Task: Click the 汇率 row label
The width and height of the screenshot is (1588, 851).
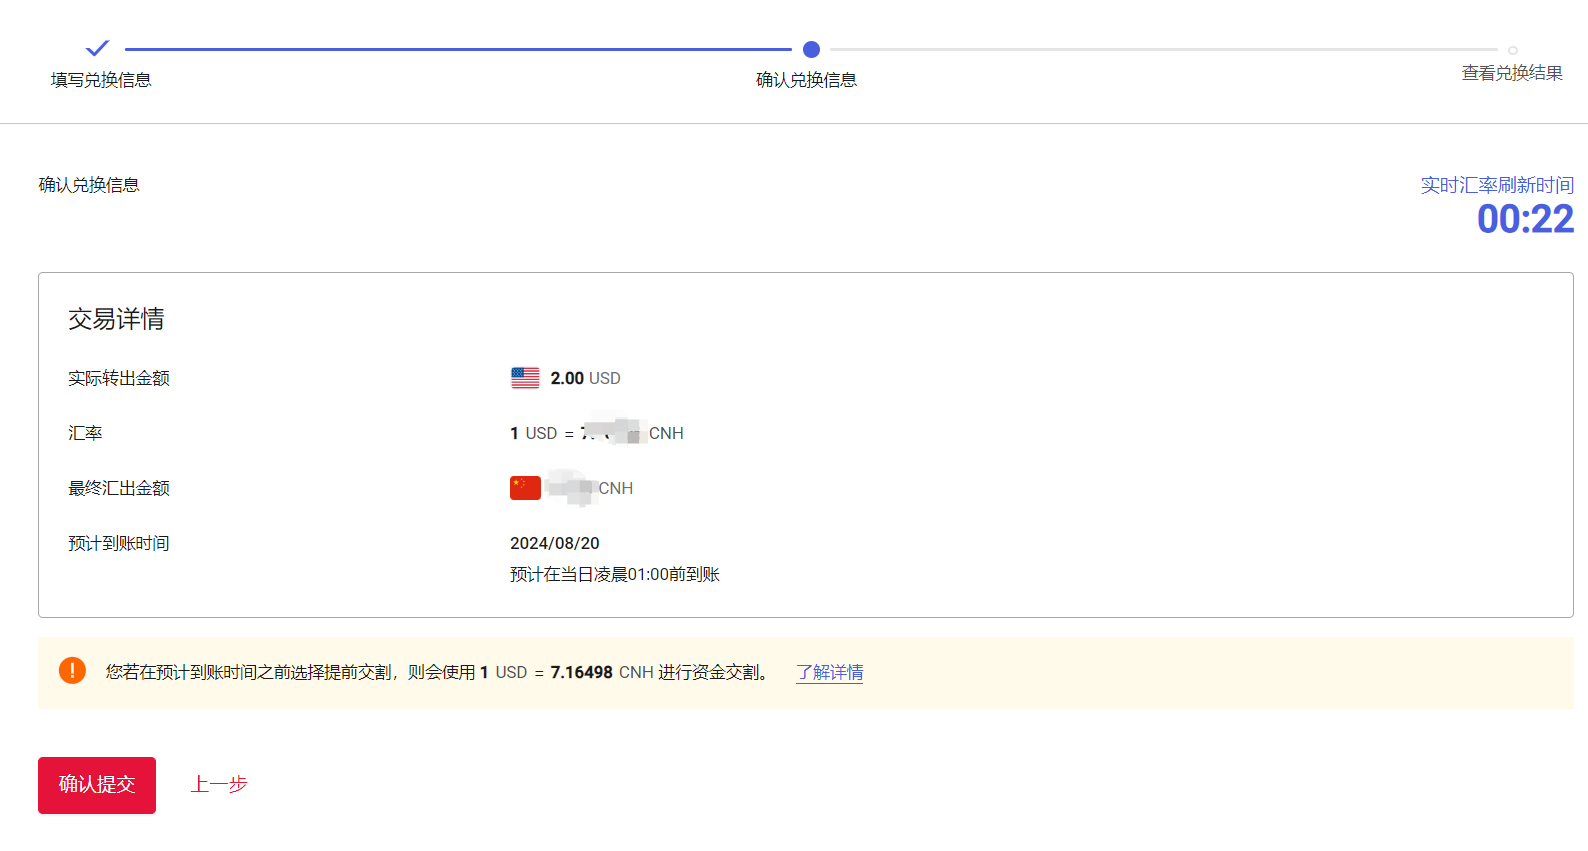Action: pos(85,433)
